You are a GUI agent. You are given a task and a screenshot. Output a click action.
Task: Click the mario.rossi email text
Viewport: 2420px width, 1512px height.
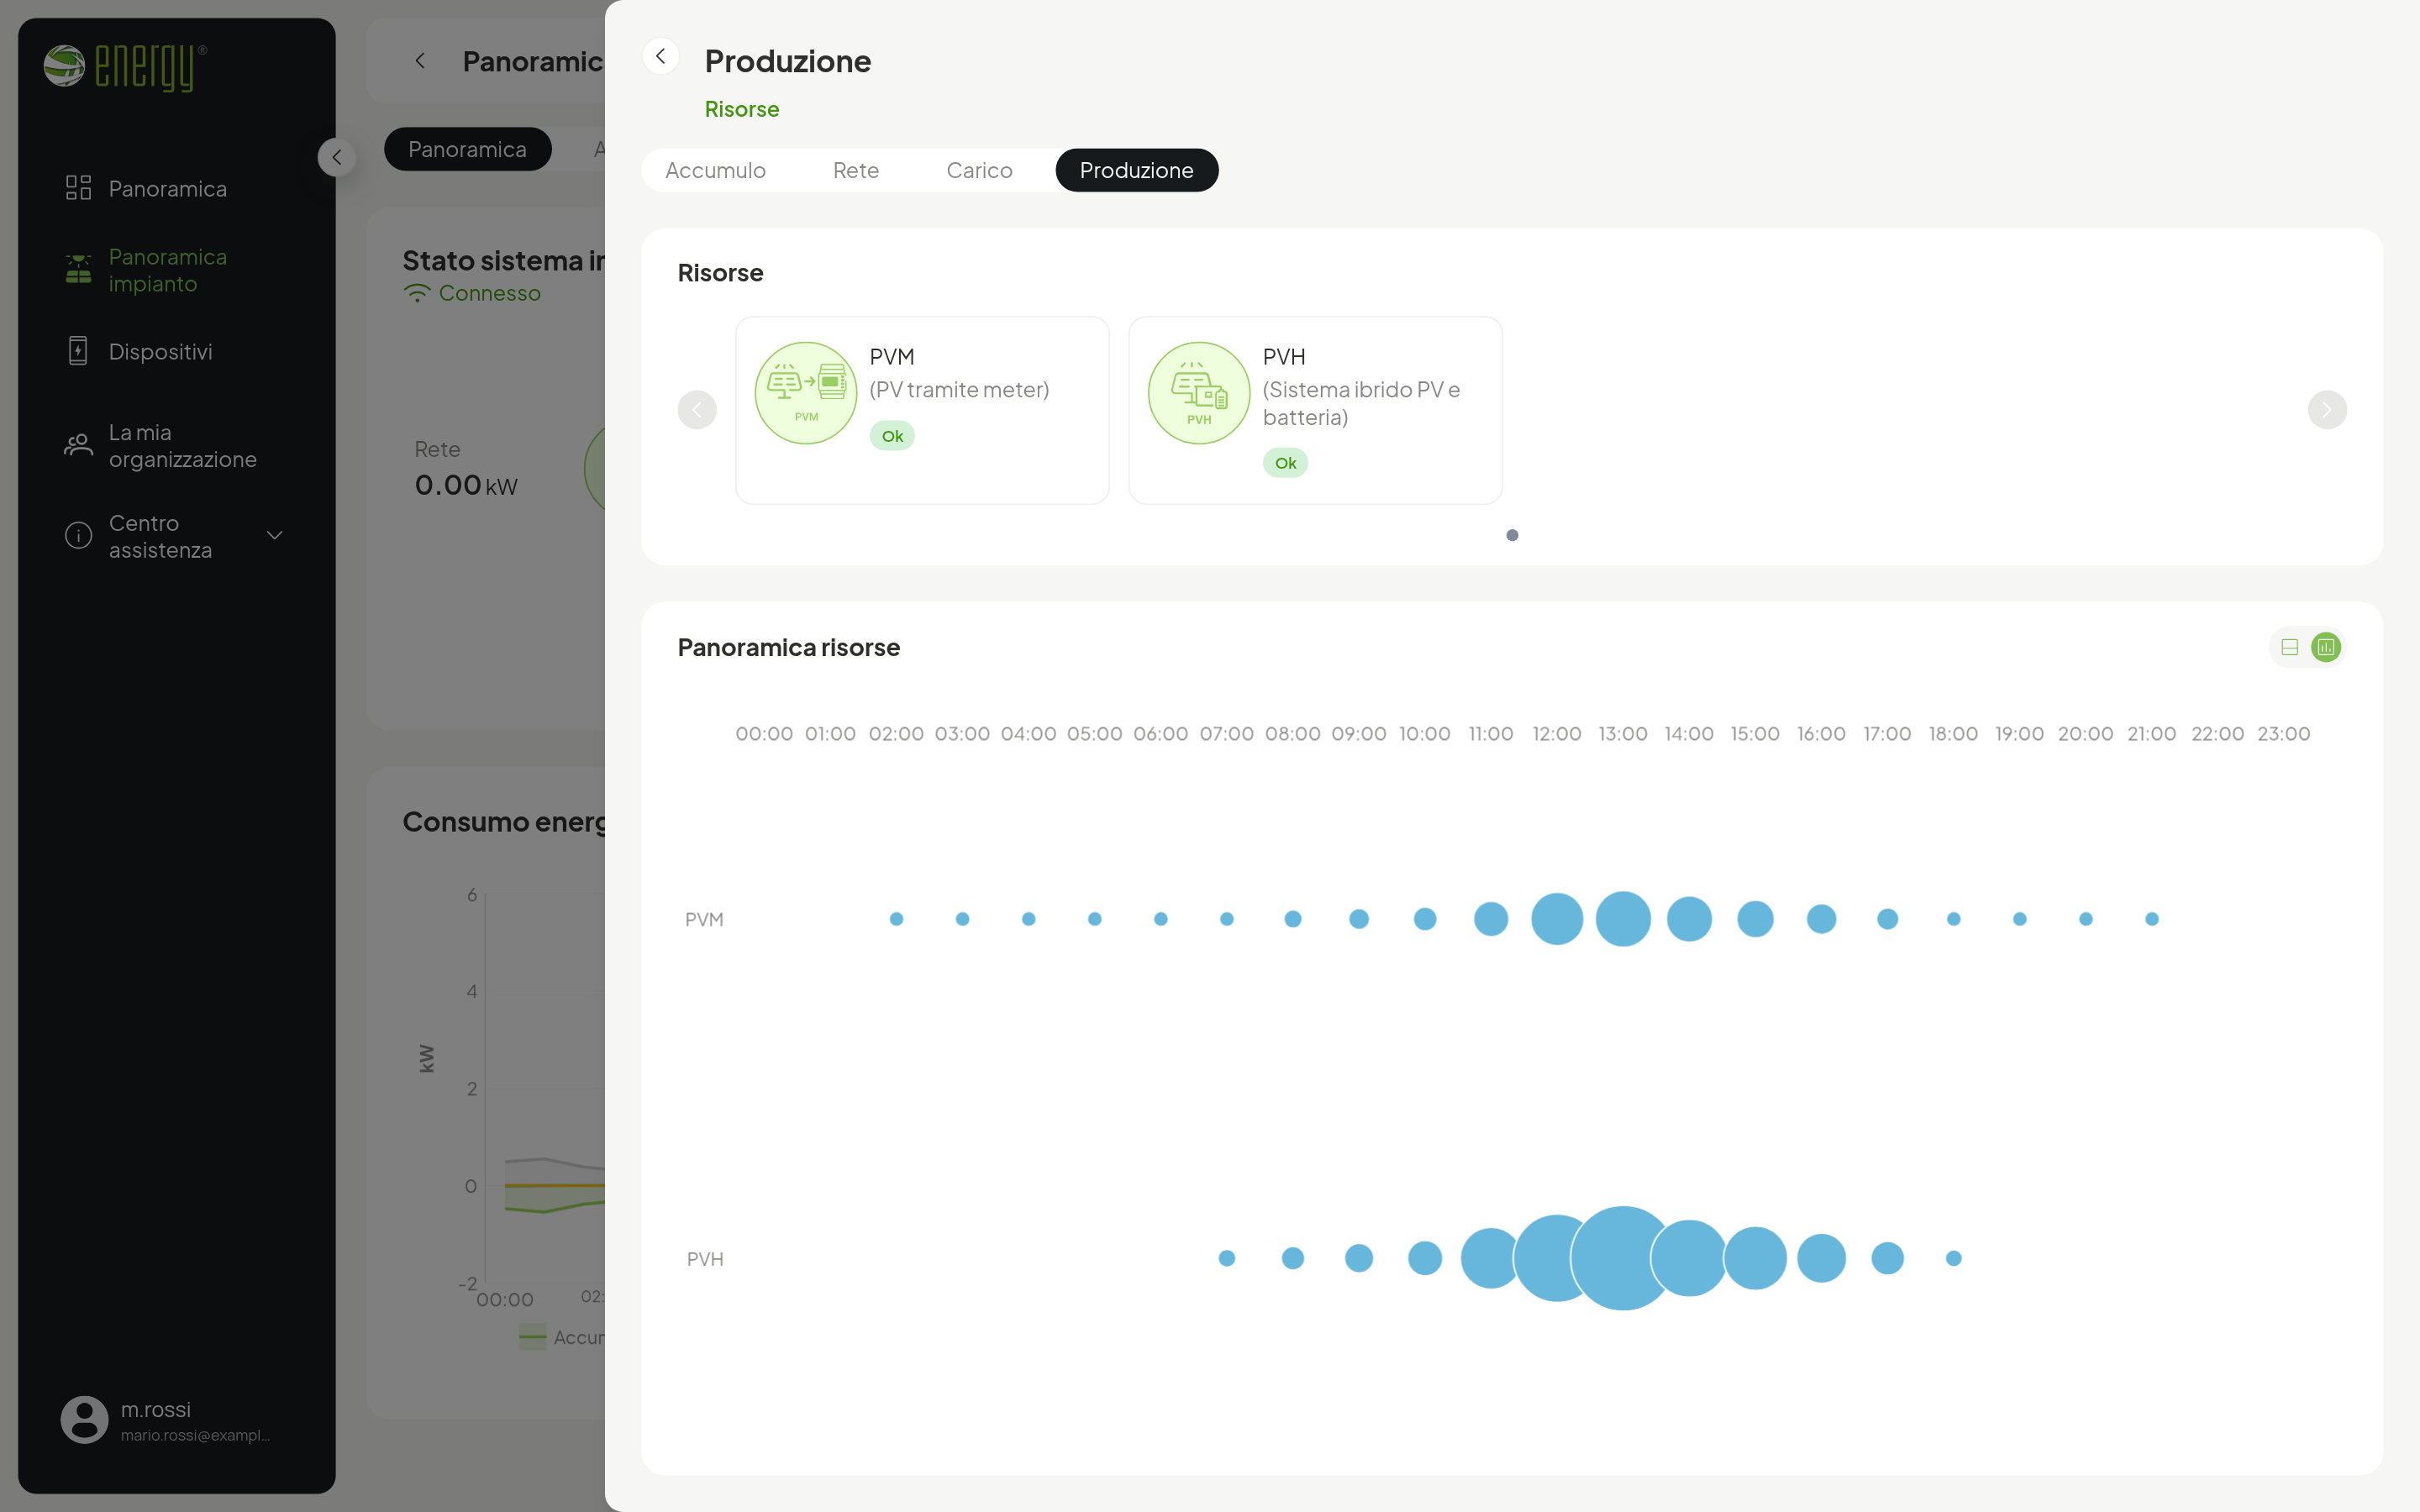point(195,1435)
